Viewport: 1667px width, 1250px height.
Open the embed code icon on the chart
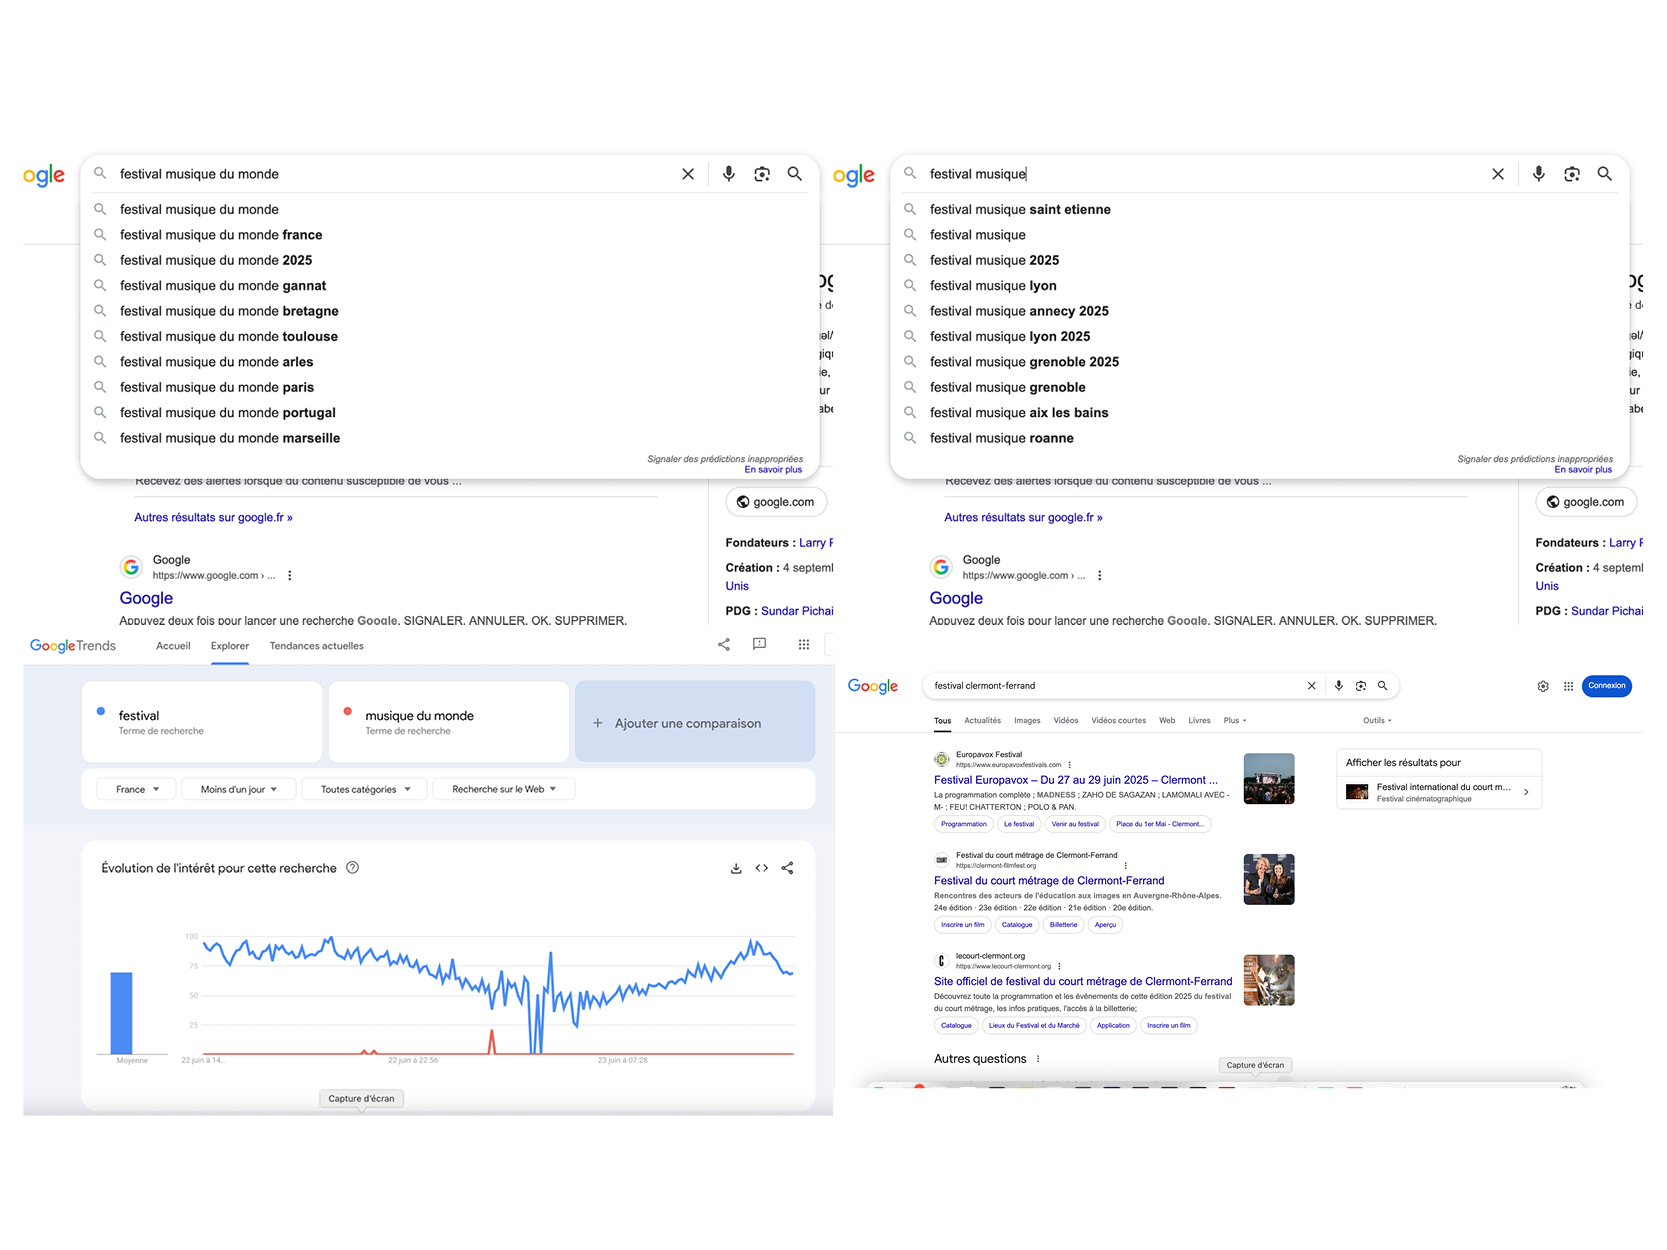tap(762, 868)
